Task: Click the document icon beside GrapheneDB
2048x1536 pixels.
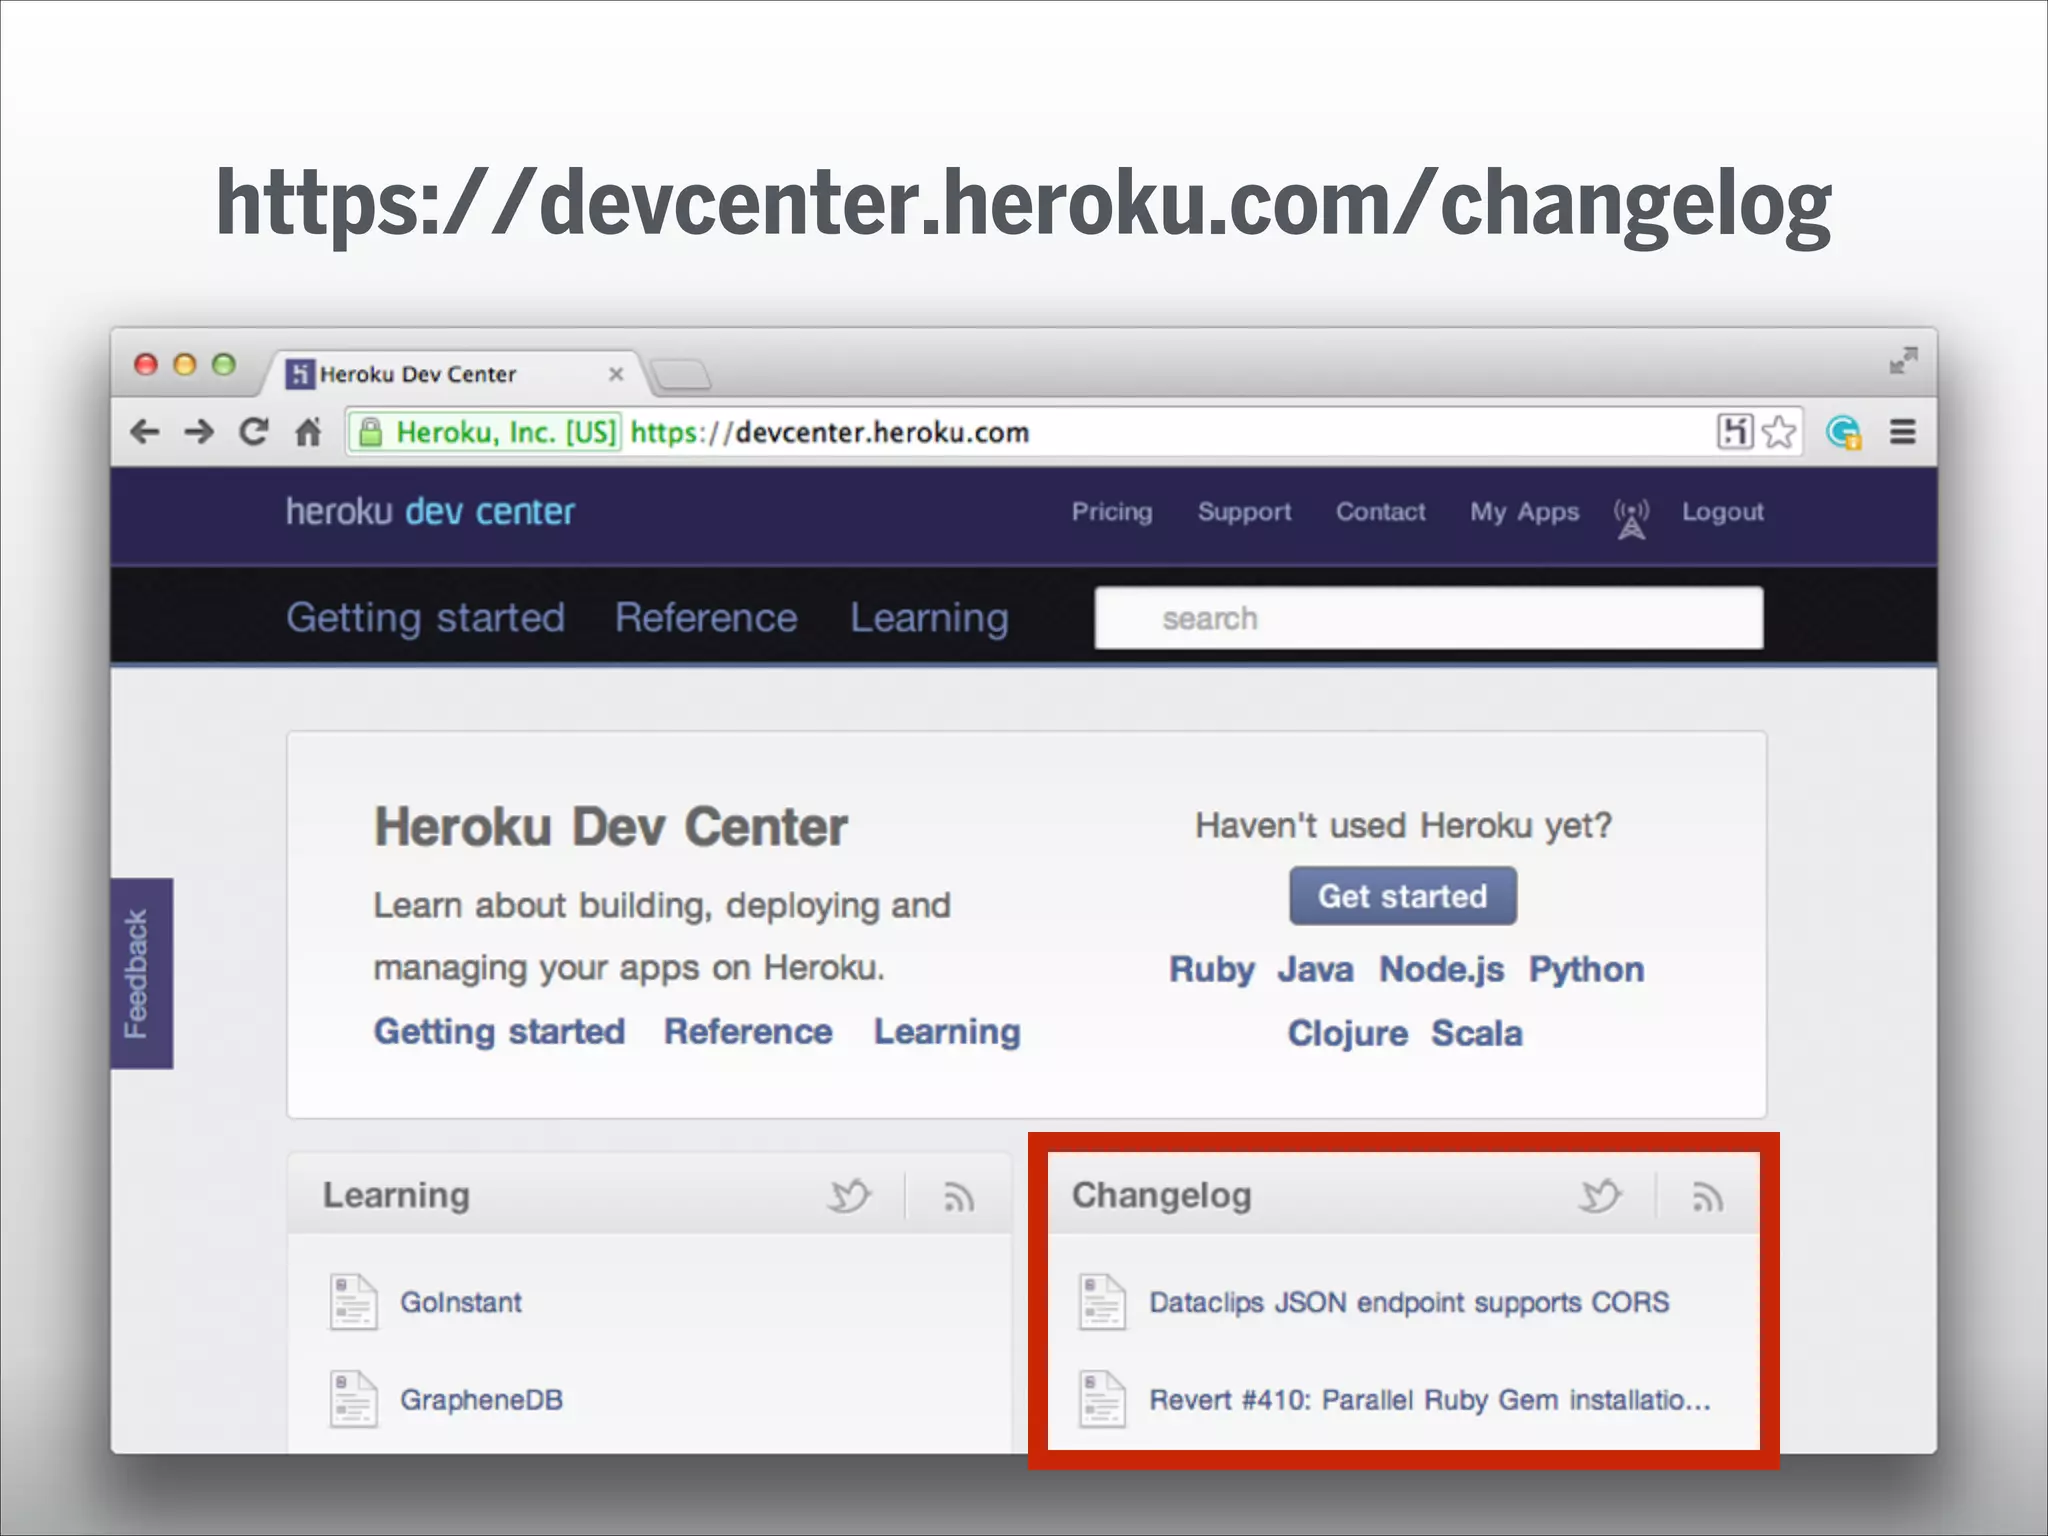Action: (353, 1399)
